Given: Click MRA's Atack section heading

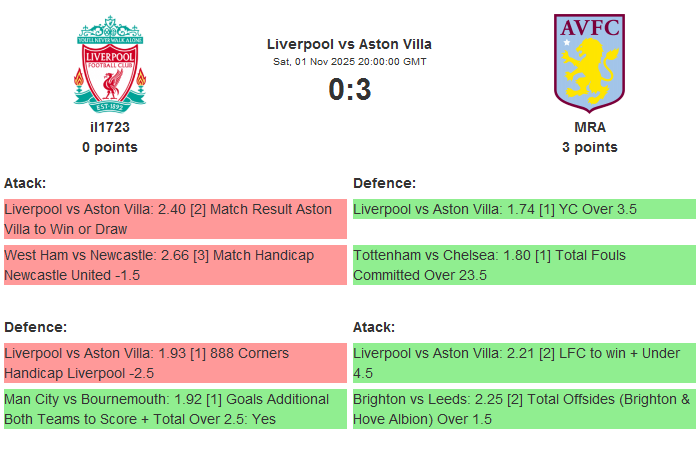Looking at the screenshot, I should (x=374, y=327).
